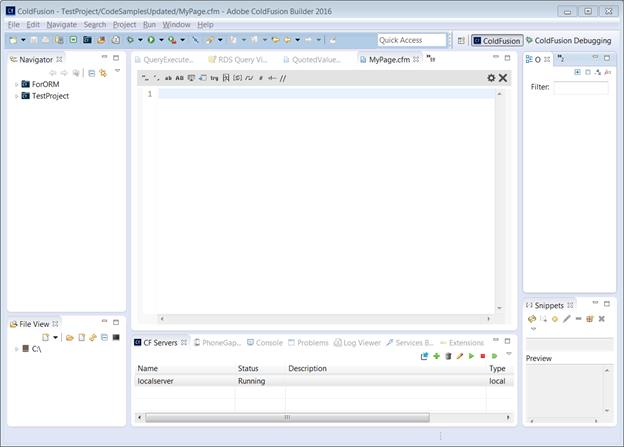Click the Collapse All icon in Navigator
624x447 pixels.
tap(92, 73)
